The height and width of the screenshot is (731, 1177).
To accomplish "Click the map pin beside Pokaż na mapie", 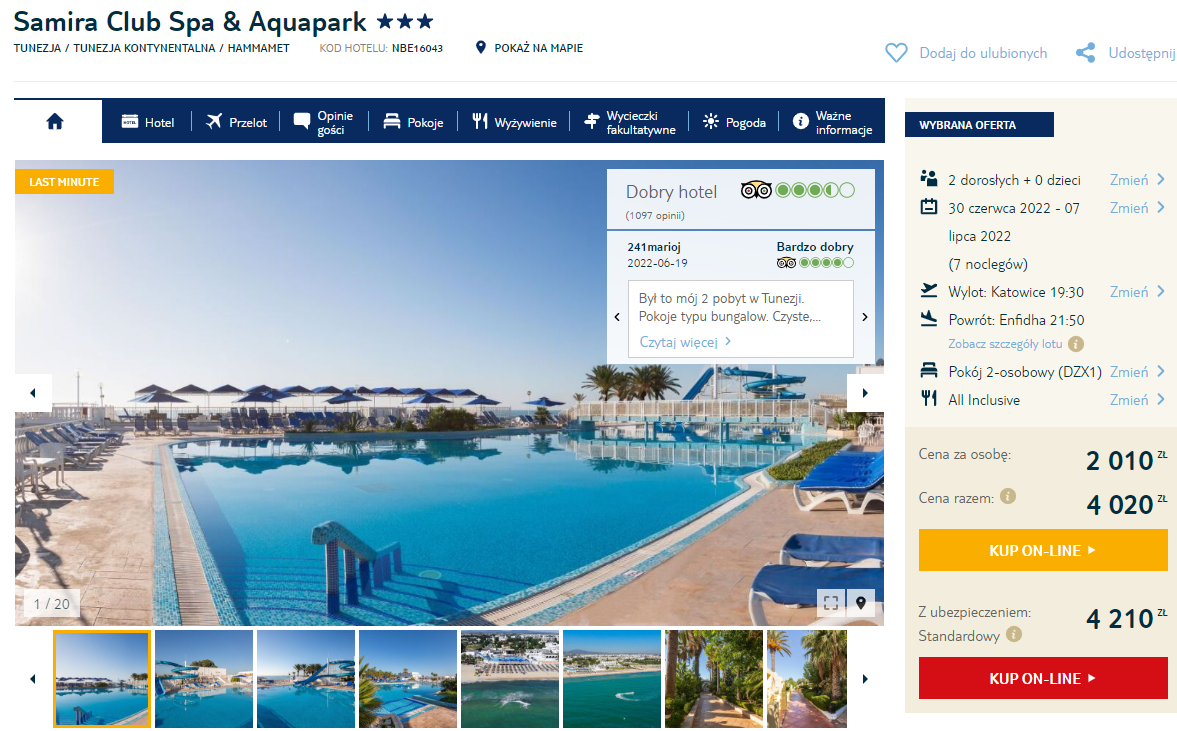I will tap(481, 47).
